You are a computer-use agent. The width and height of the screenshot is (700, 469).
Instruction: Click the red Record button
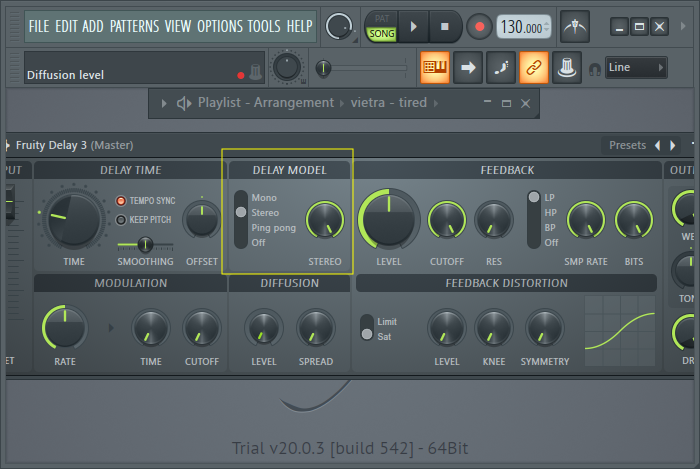click(478, 26)
